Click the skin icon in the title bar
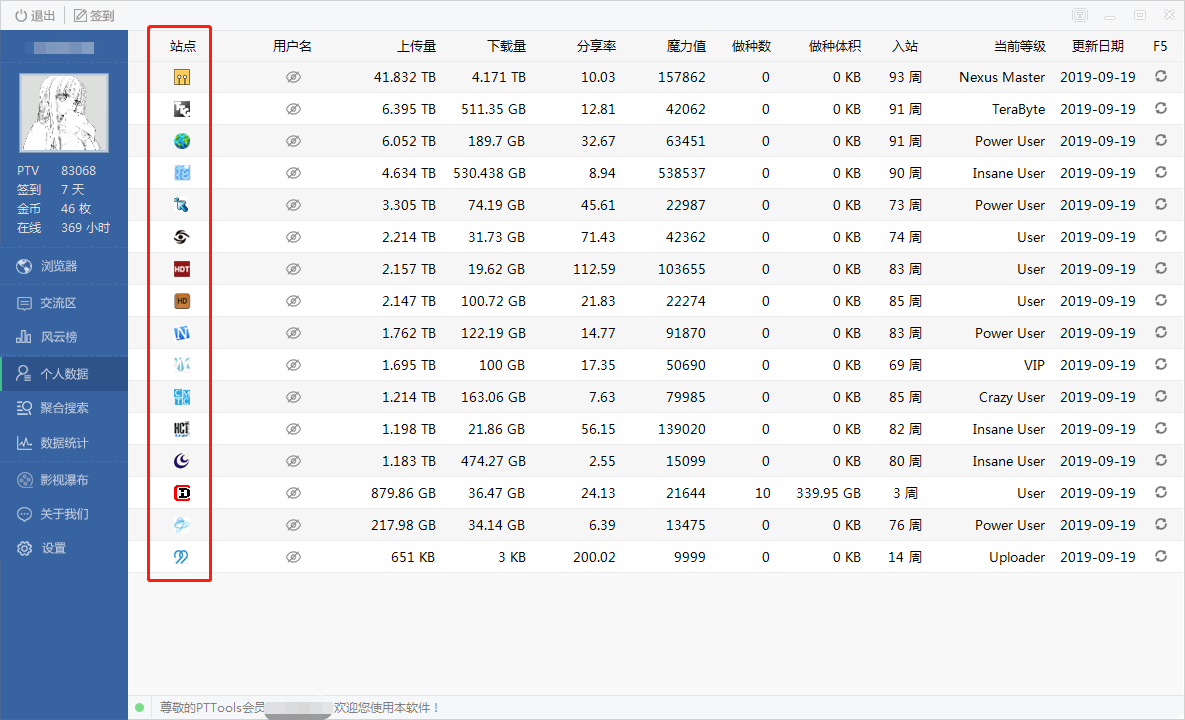This screenshot has height=720, width=1185. [1080, 15]
